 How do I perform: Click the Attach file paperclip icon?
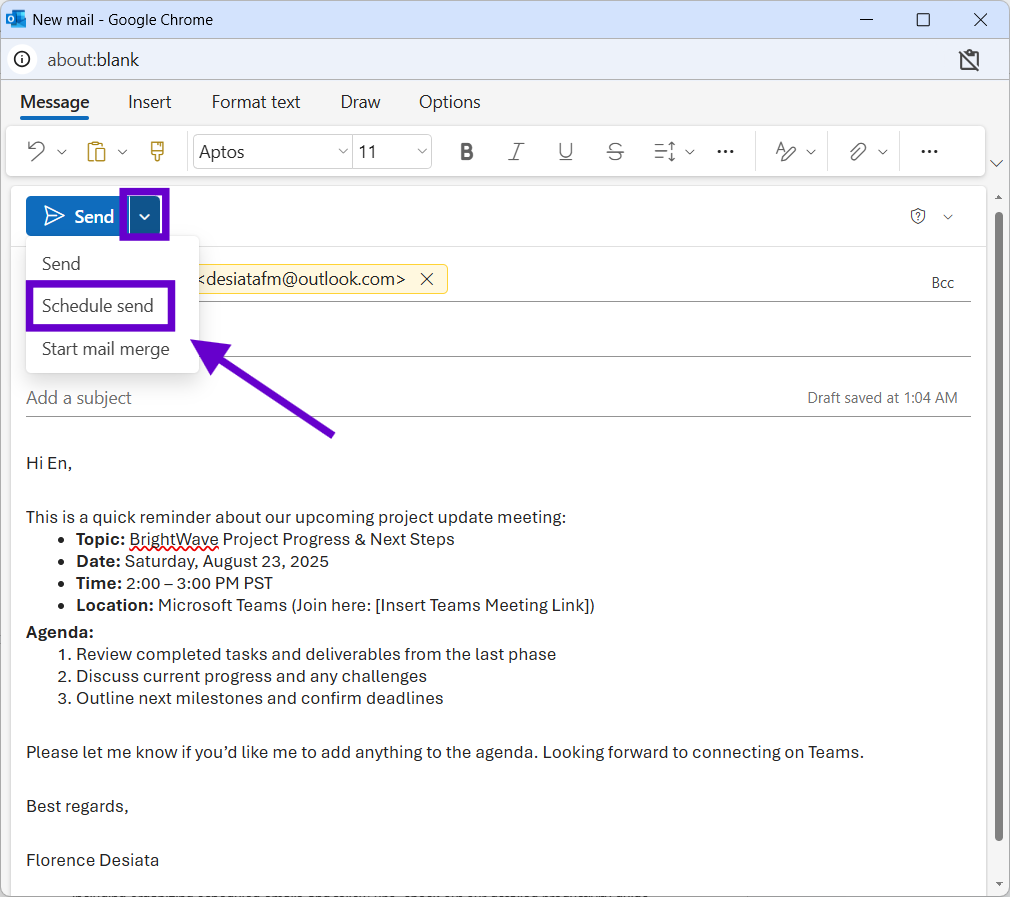coord(857,151)
